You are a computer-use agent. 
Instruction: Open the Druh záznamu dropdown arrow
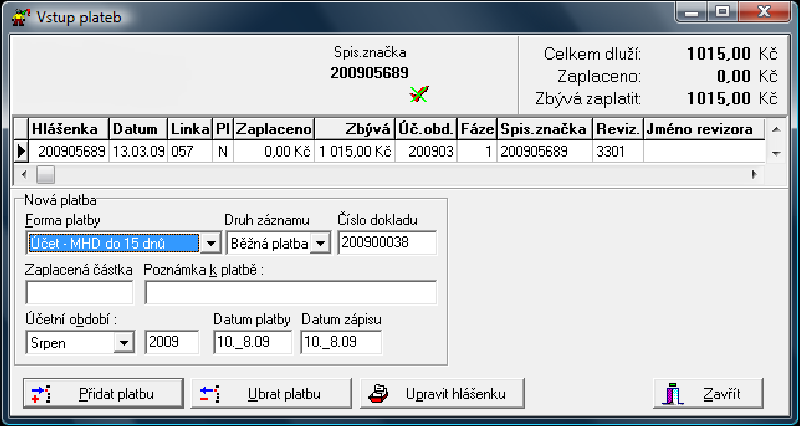320,243
